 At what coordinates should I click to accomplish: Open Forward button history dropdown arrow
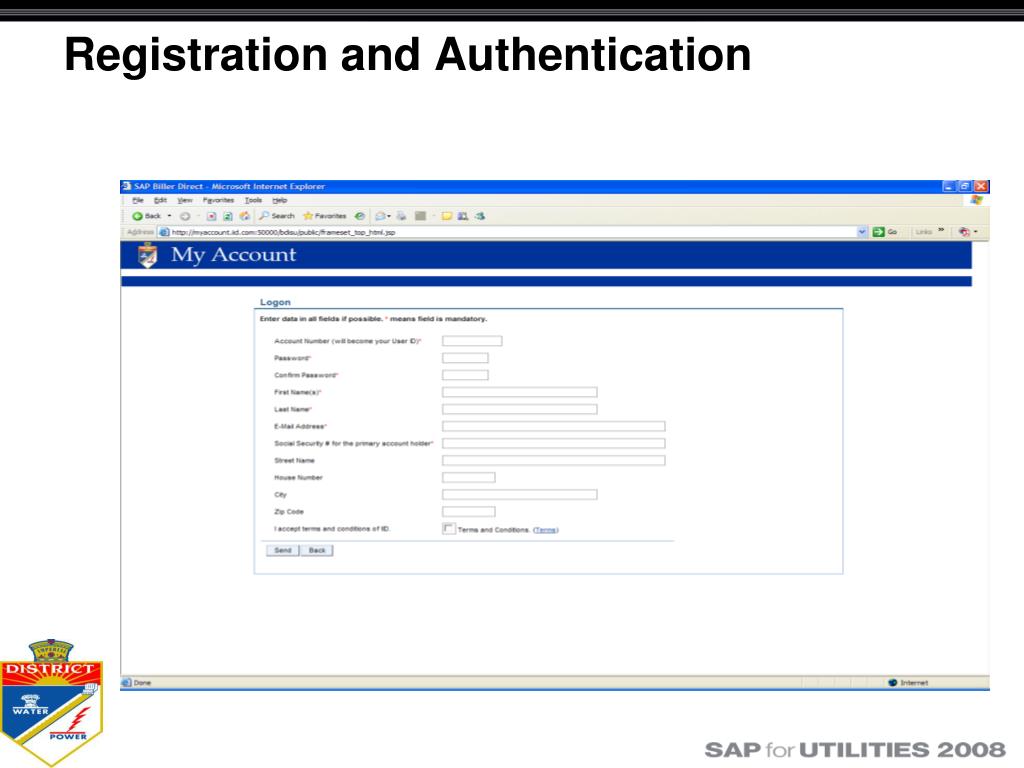pos(198,216)
